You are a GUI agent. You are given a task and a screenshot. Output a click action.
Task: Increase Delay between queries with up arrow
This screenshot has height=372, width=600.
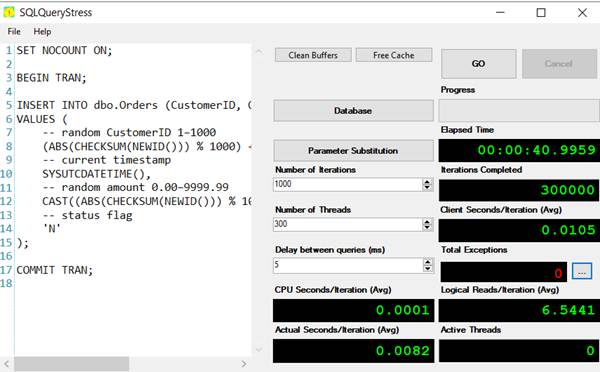pyautogui.click(x=427, y=262)
